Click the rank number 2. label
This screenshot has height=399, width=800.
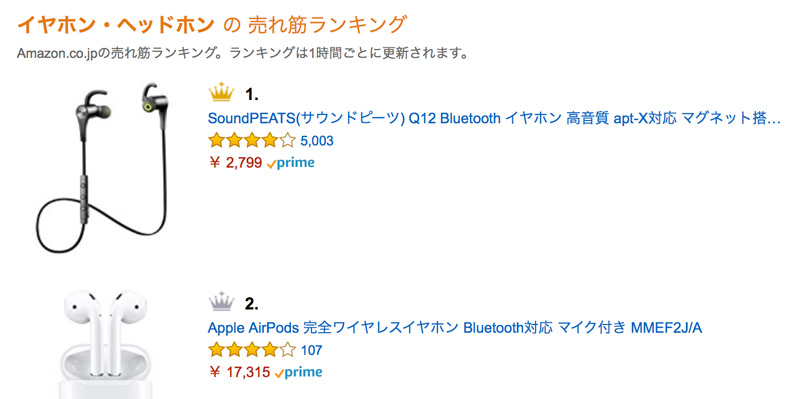(252, 304)
